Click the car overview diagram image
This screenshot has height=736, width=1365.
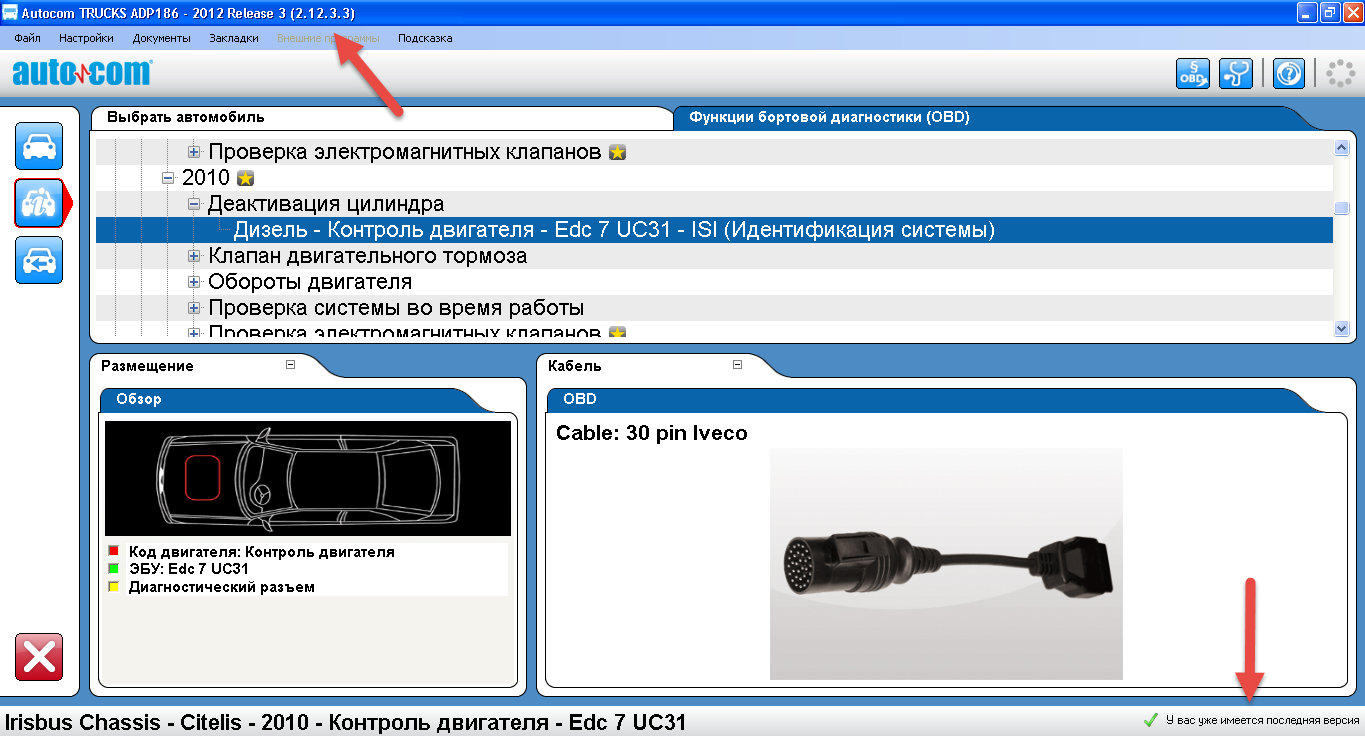(x=308, y=478)
